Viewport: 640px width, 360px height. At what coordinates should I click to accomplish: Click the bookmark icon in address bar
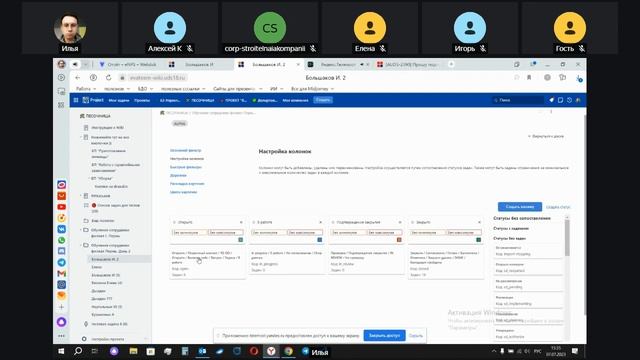point(529,78)
